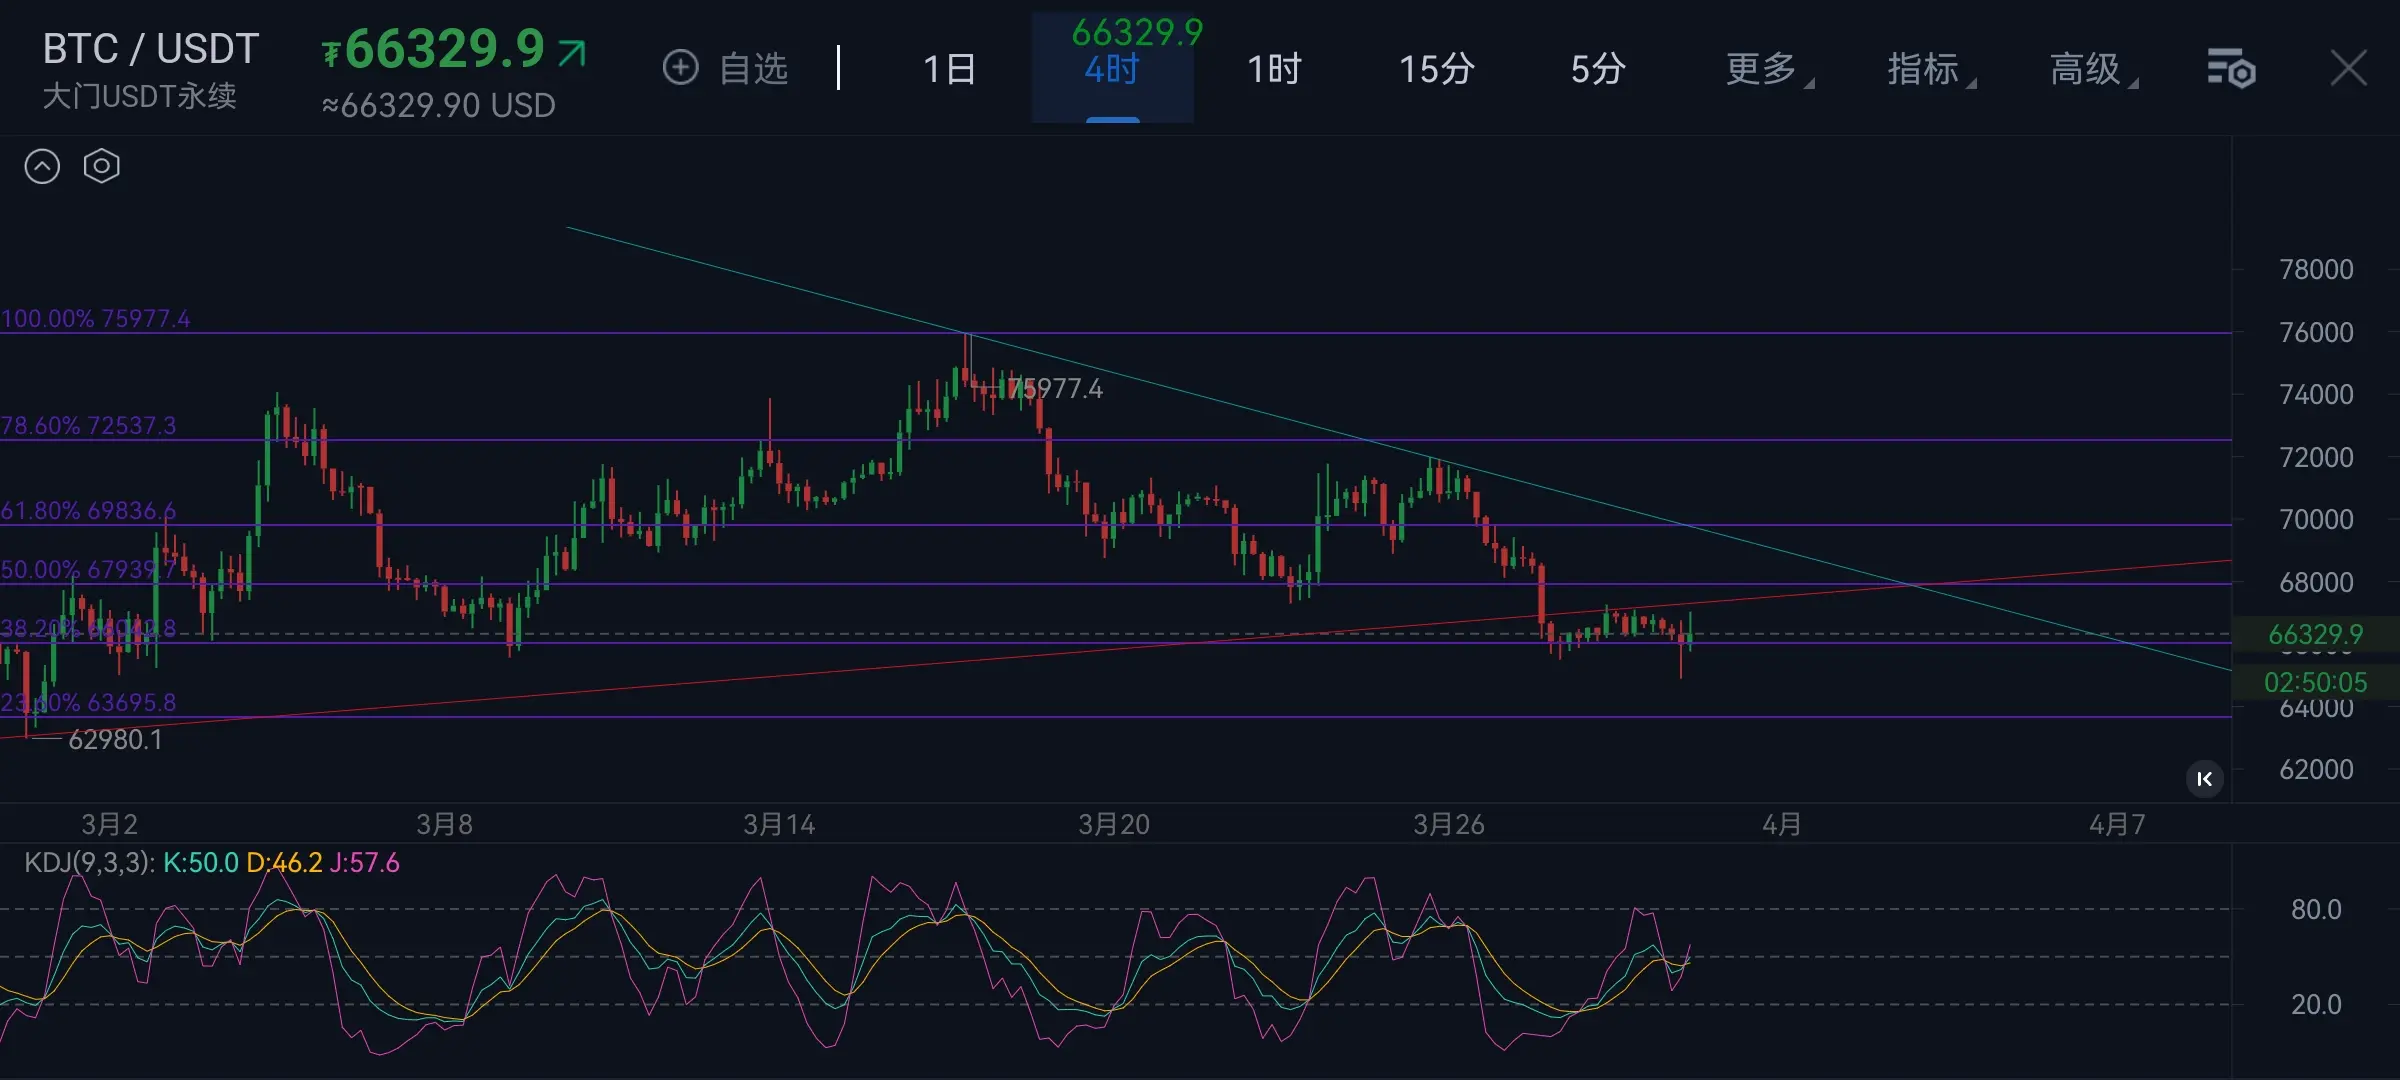The height and width of the screenshot is (1080, 2400).
Task: Open chart settings hexagon icon
Action: click(x=101, y=166)
